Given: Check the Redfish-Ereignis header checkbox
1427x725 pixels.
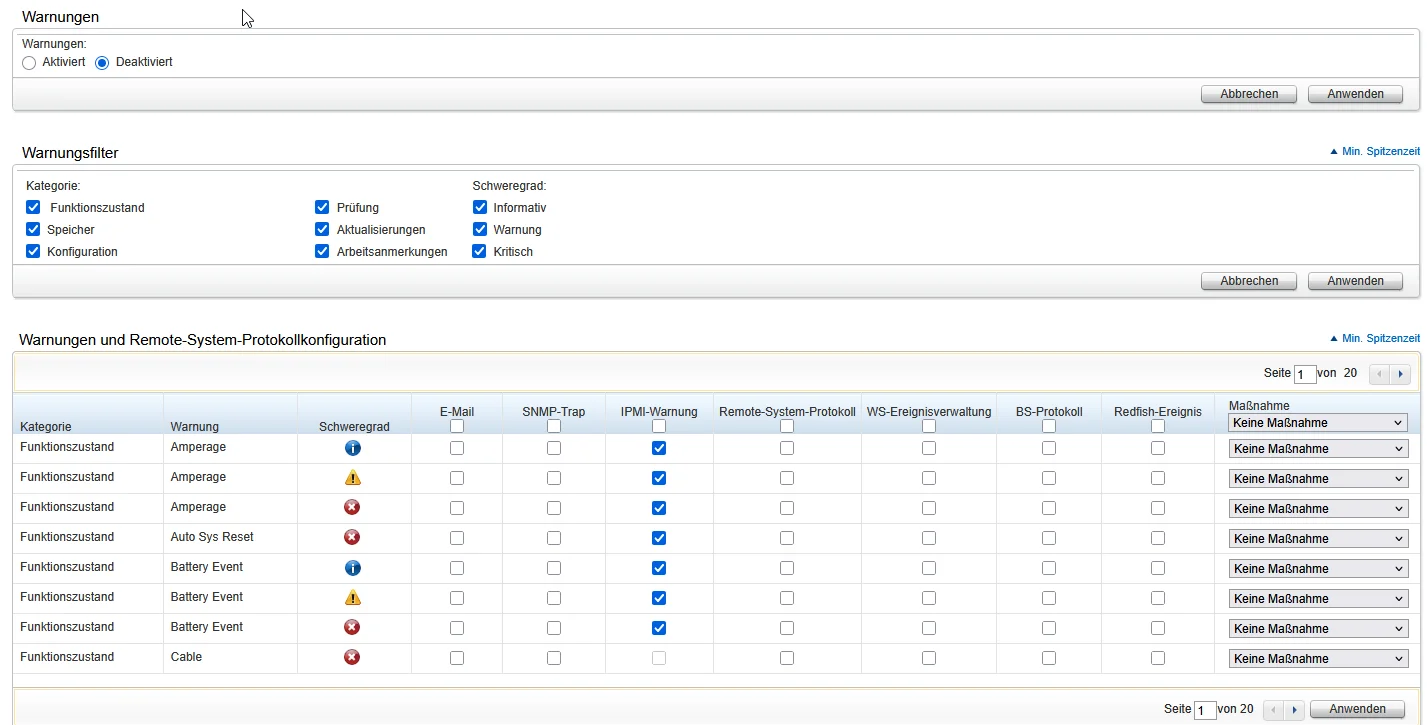Looking at the screenshot, I should point(1158,426).
